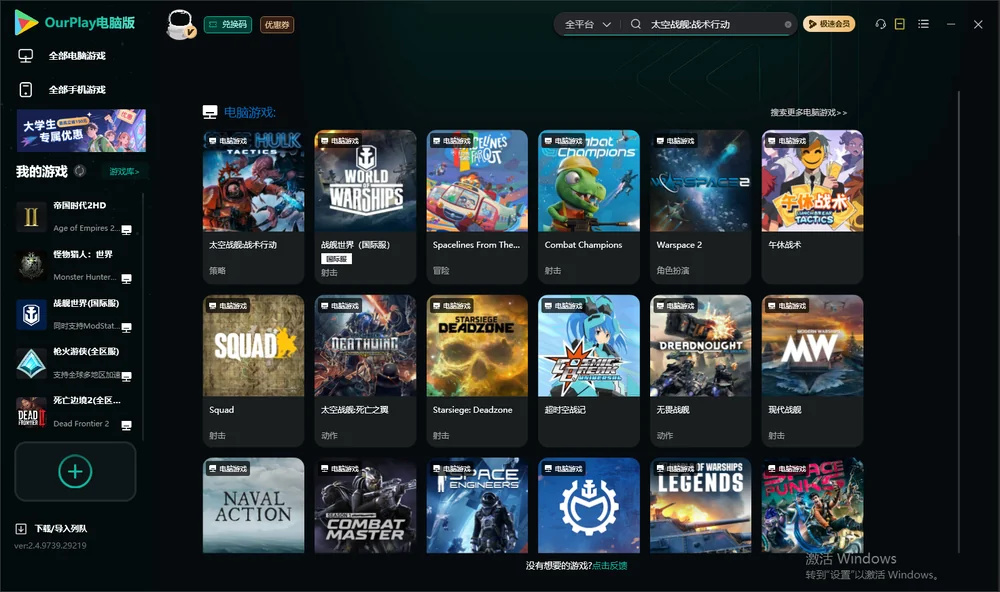Viewport: 1000px width, 592px height.
Task: Click the 角色扮演 label under Warspace 2
Action: tap(673, 270)
